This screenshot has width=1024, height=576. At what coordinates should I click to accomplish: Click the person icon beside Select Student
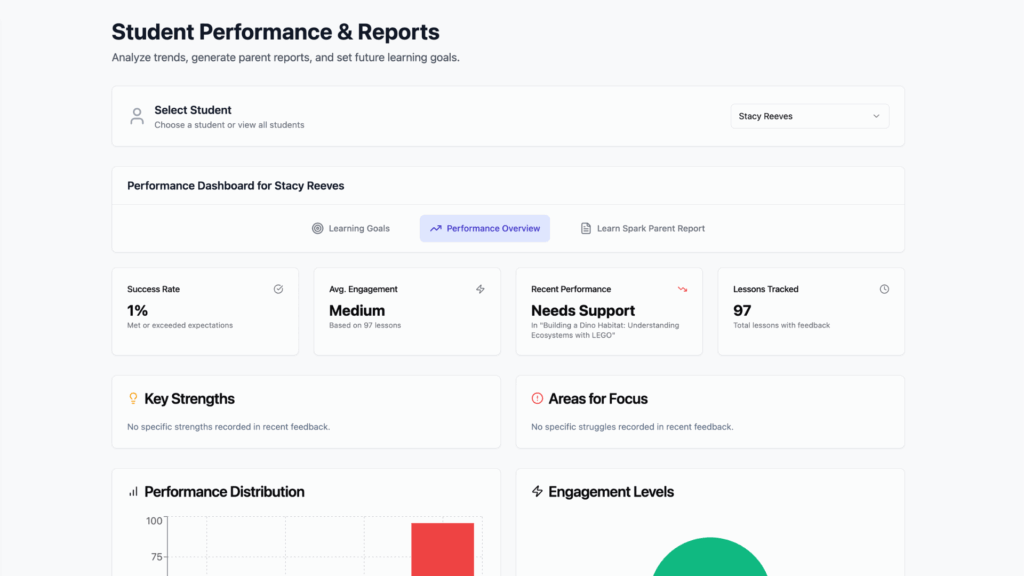point(136,116)
